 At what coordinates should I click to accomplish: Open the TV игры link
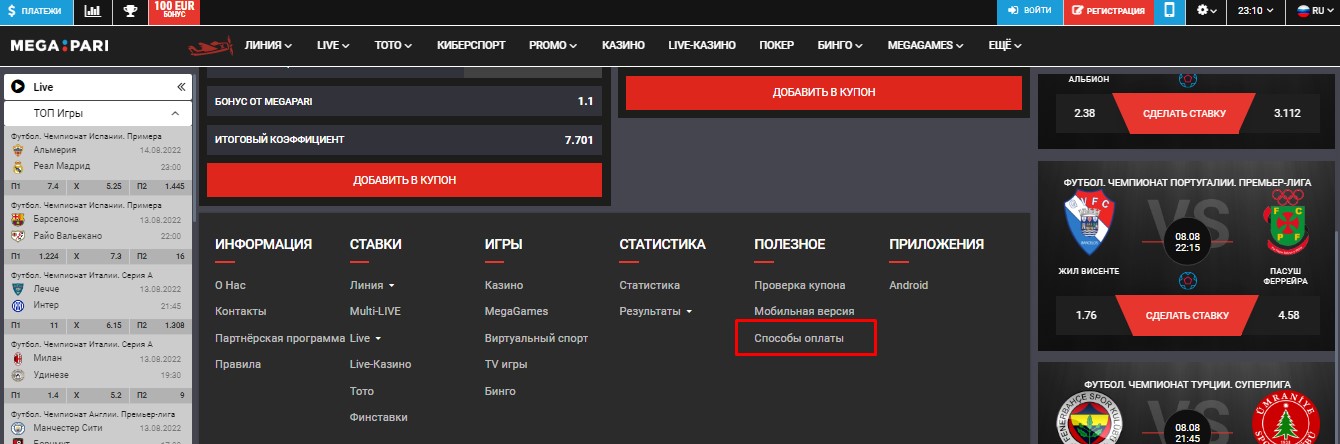click(x=506, y=364)
